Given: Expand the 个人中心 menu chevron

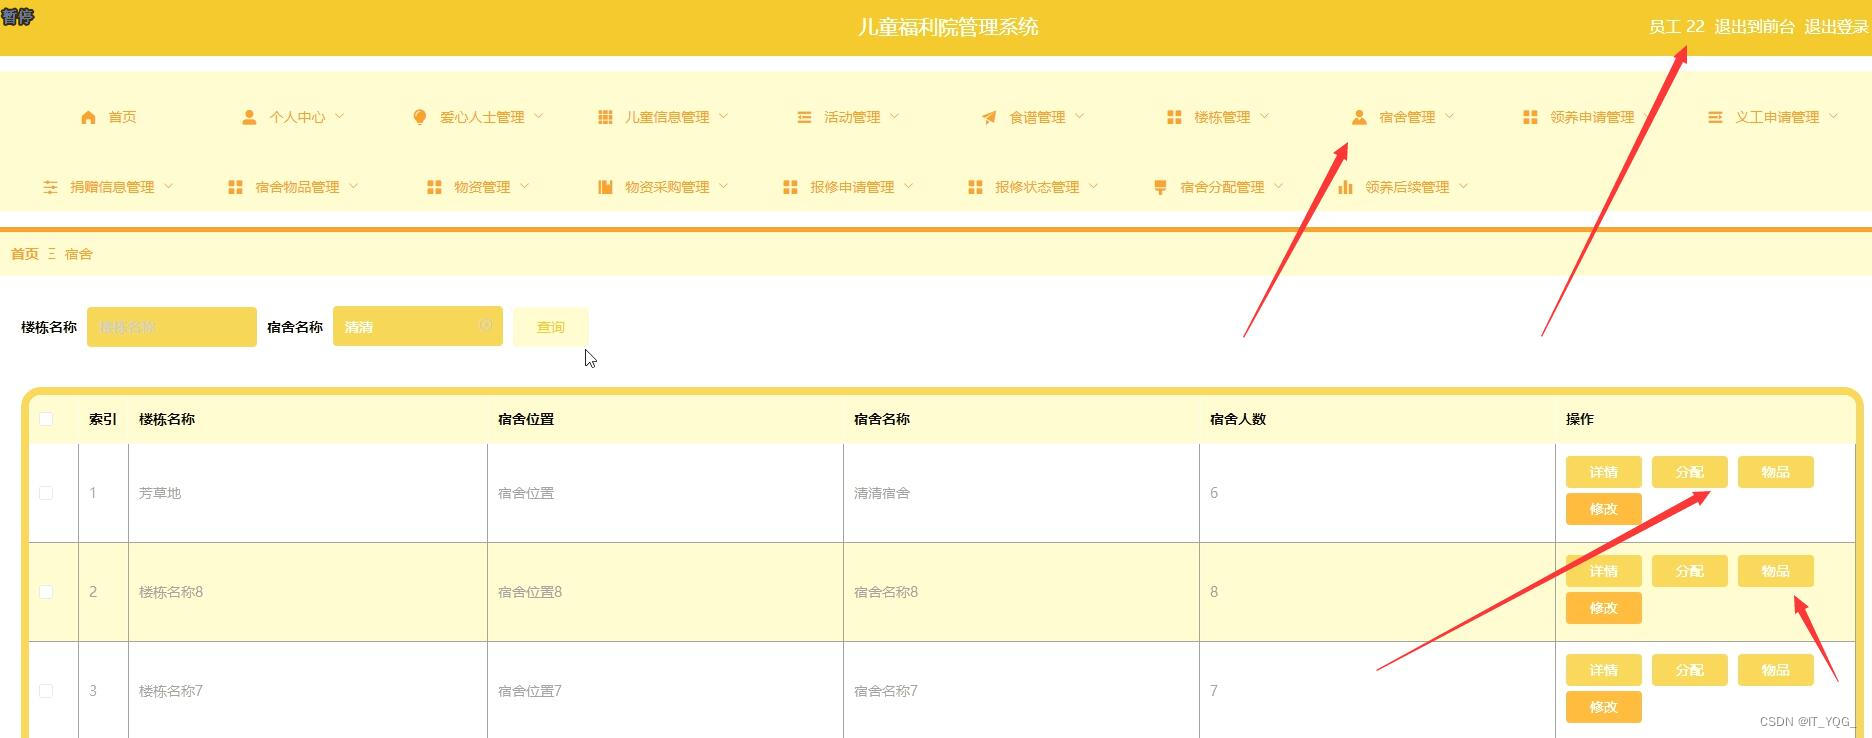Looking at the screenshot, I should [x=339, y=116].
